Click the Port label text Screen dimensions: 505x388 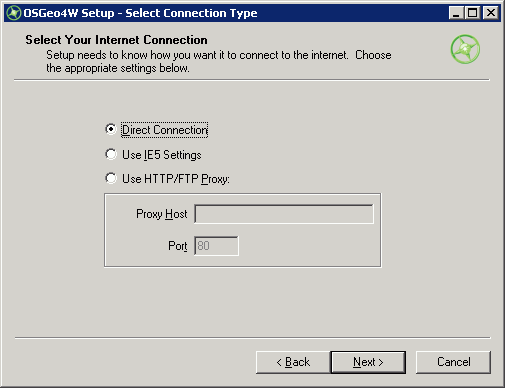point(178,246)
